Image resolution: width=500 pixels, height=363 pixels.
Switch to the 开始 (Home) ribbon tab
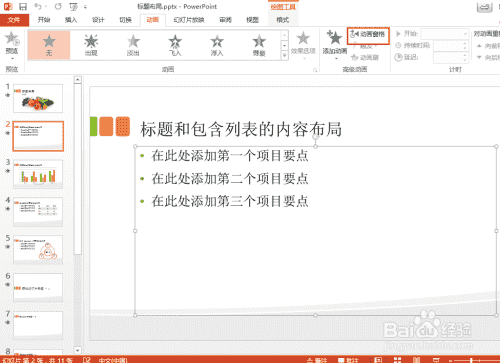tap(44, 20)
